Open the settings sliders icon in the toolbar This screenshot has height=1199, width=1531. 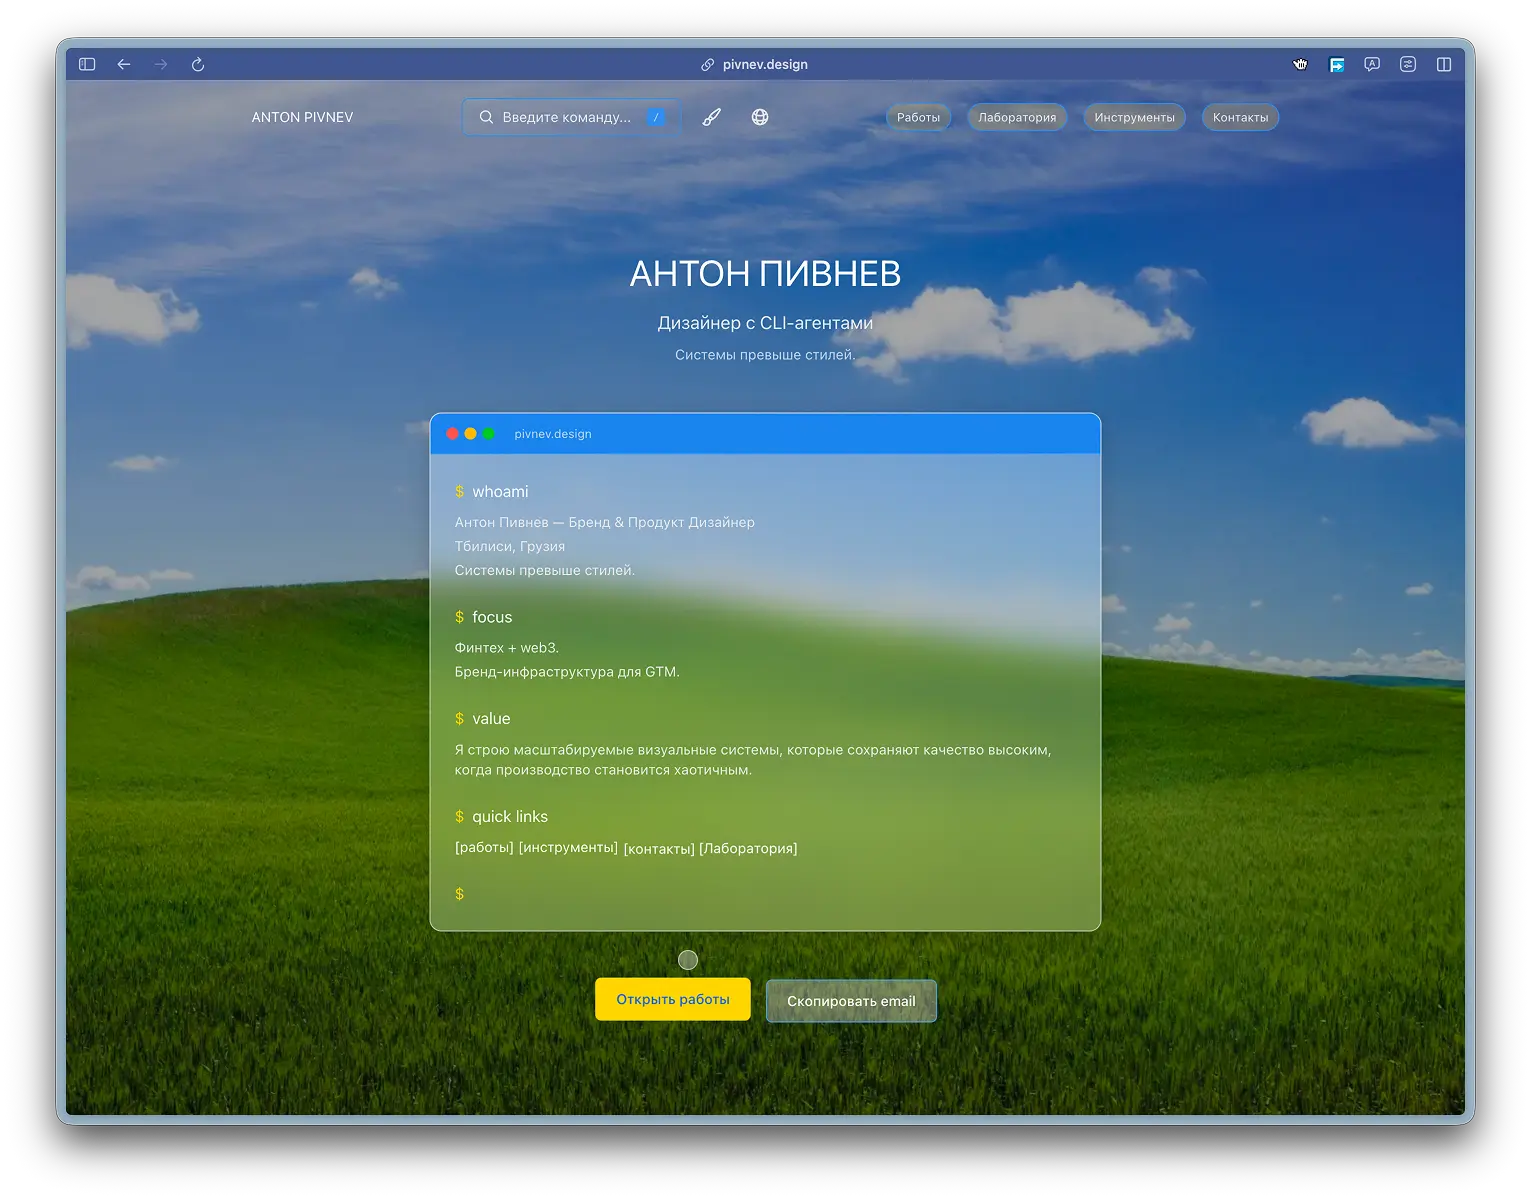coord(1408,63)
